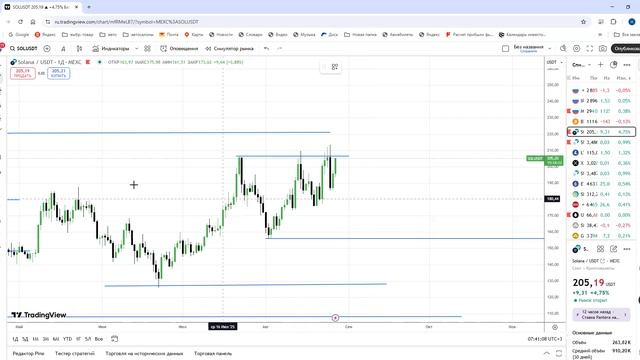Select the watchlist row showing 0,54% change
Image resolution: width=640 pixels, height=360 pixels.
click(601, 184)
